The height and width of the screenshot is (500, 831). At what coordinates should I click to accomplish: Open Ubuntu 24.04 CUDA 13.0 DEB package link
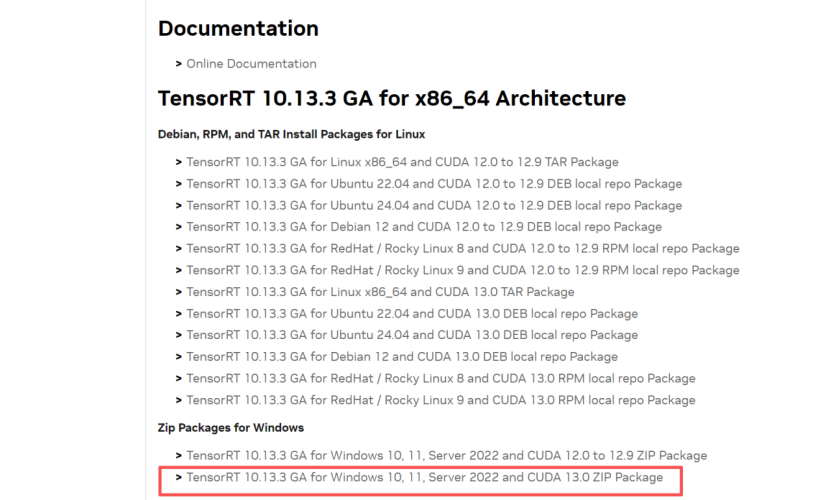[x=412, y=335]
